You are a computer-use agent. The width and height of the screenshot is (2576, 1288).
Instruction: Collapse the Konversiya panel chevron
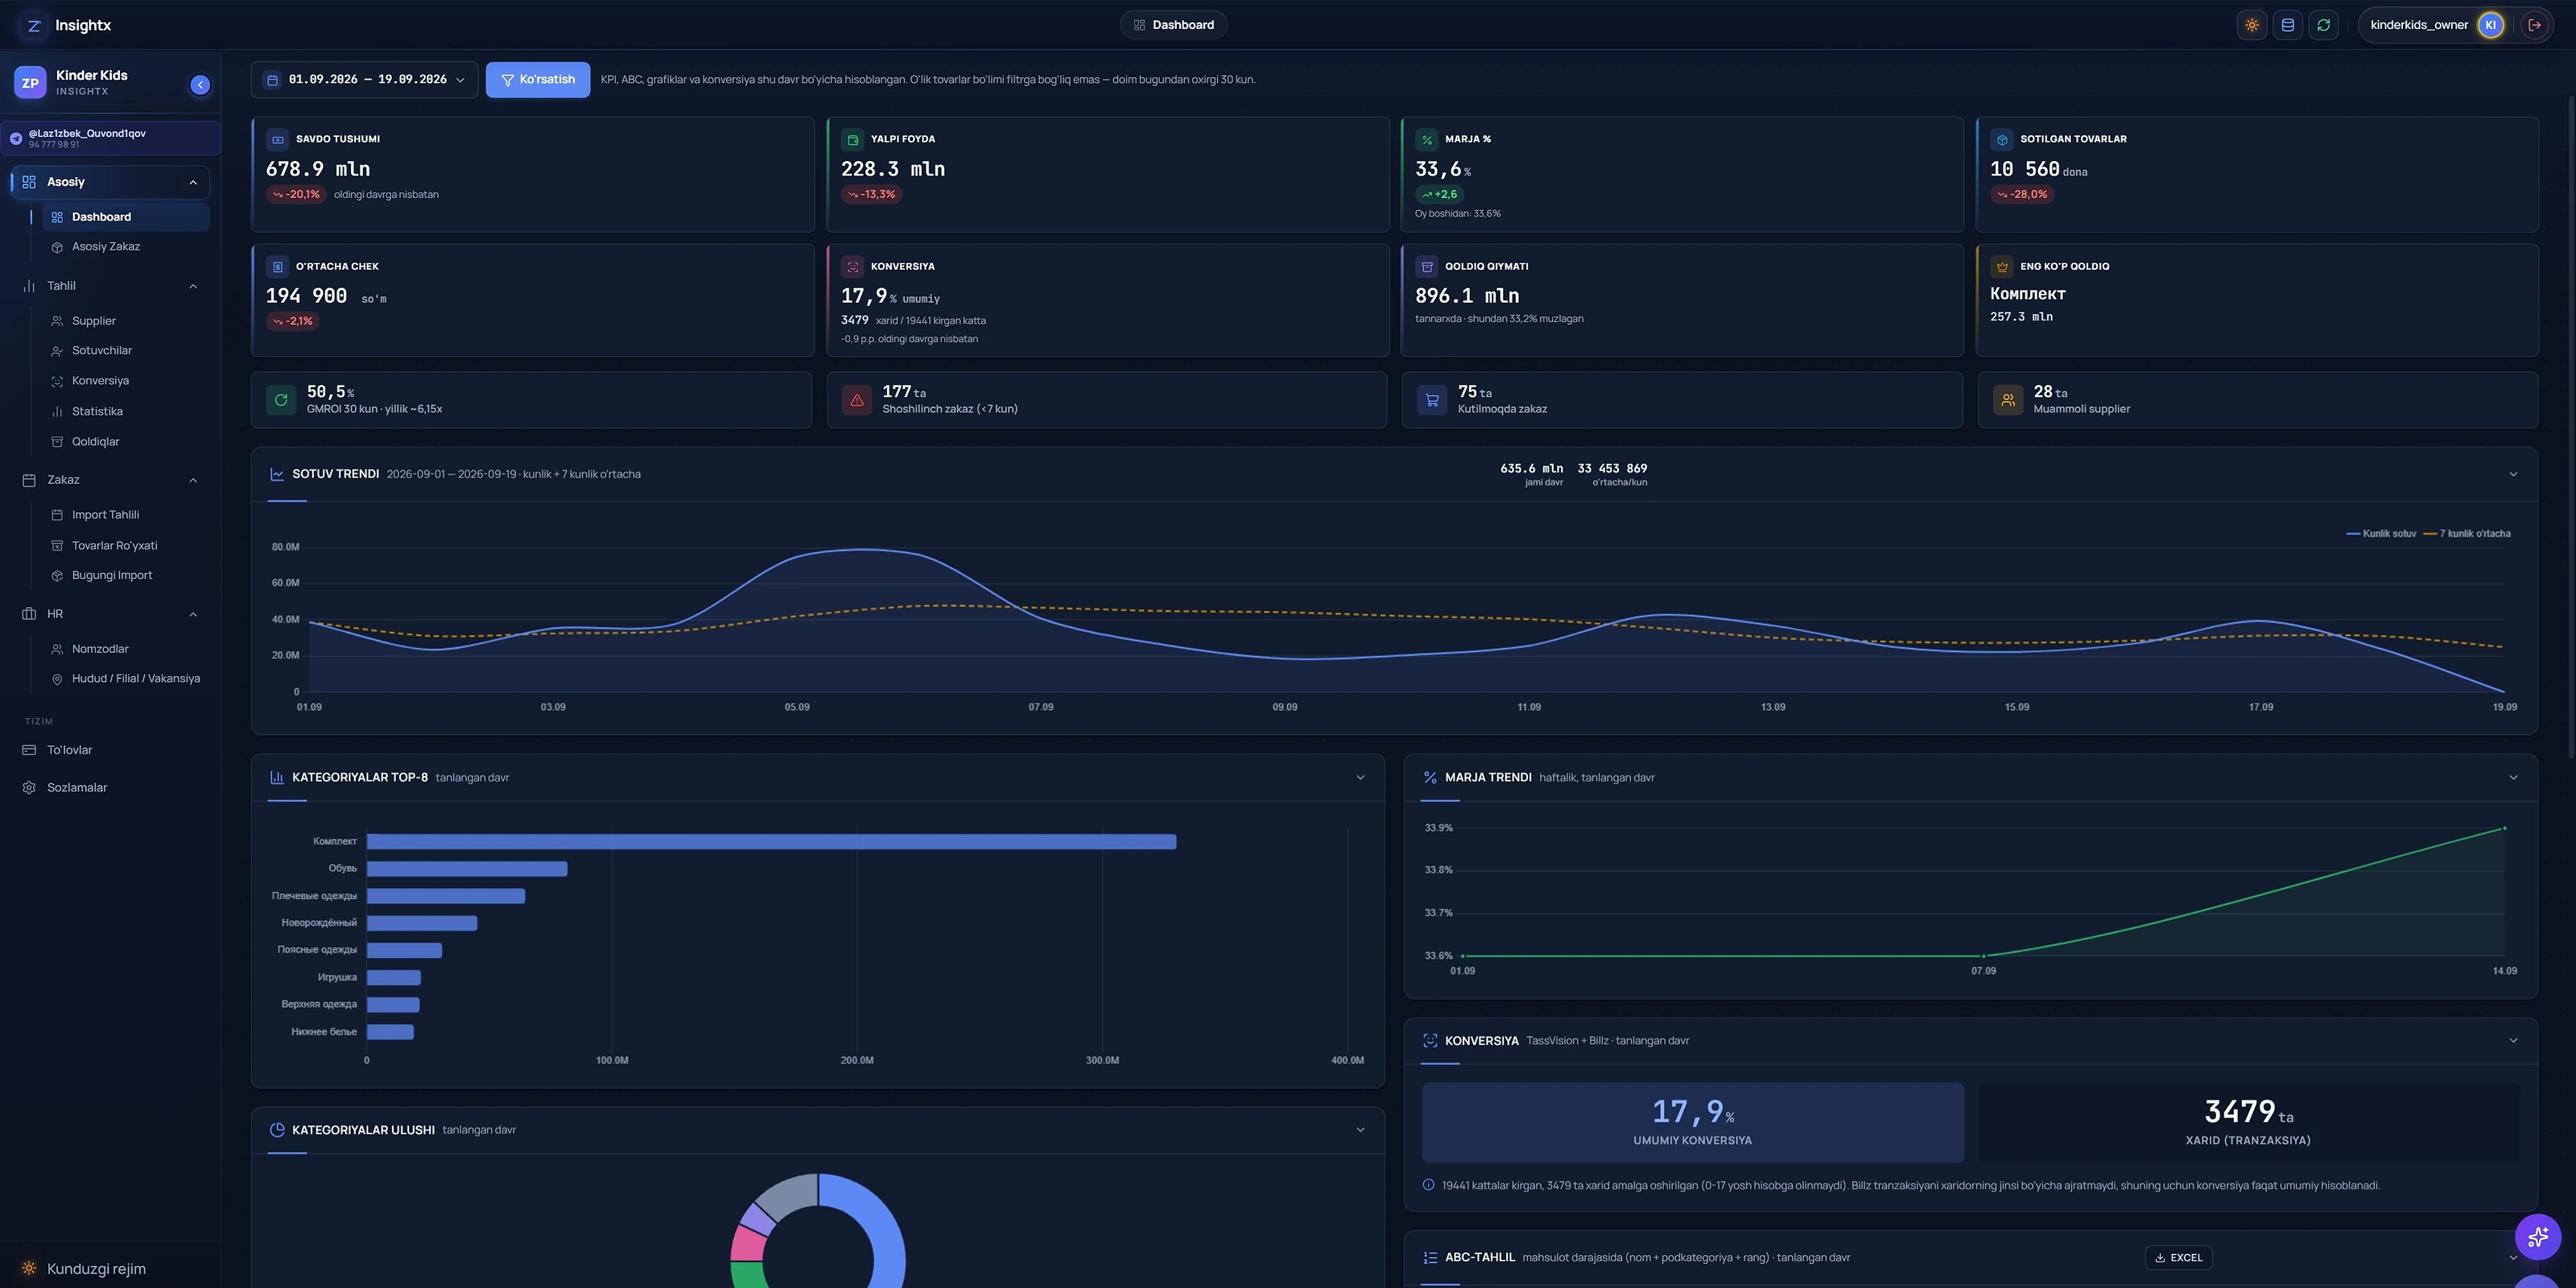click(x=2513, y=1040)
